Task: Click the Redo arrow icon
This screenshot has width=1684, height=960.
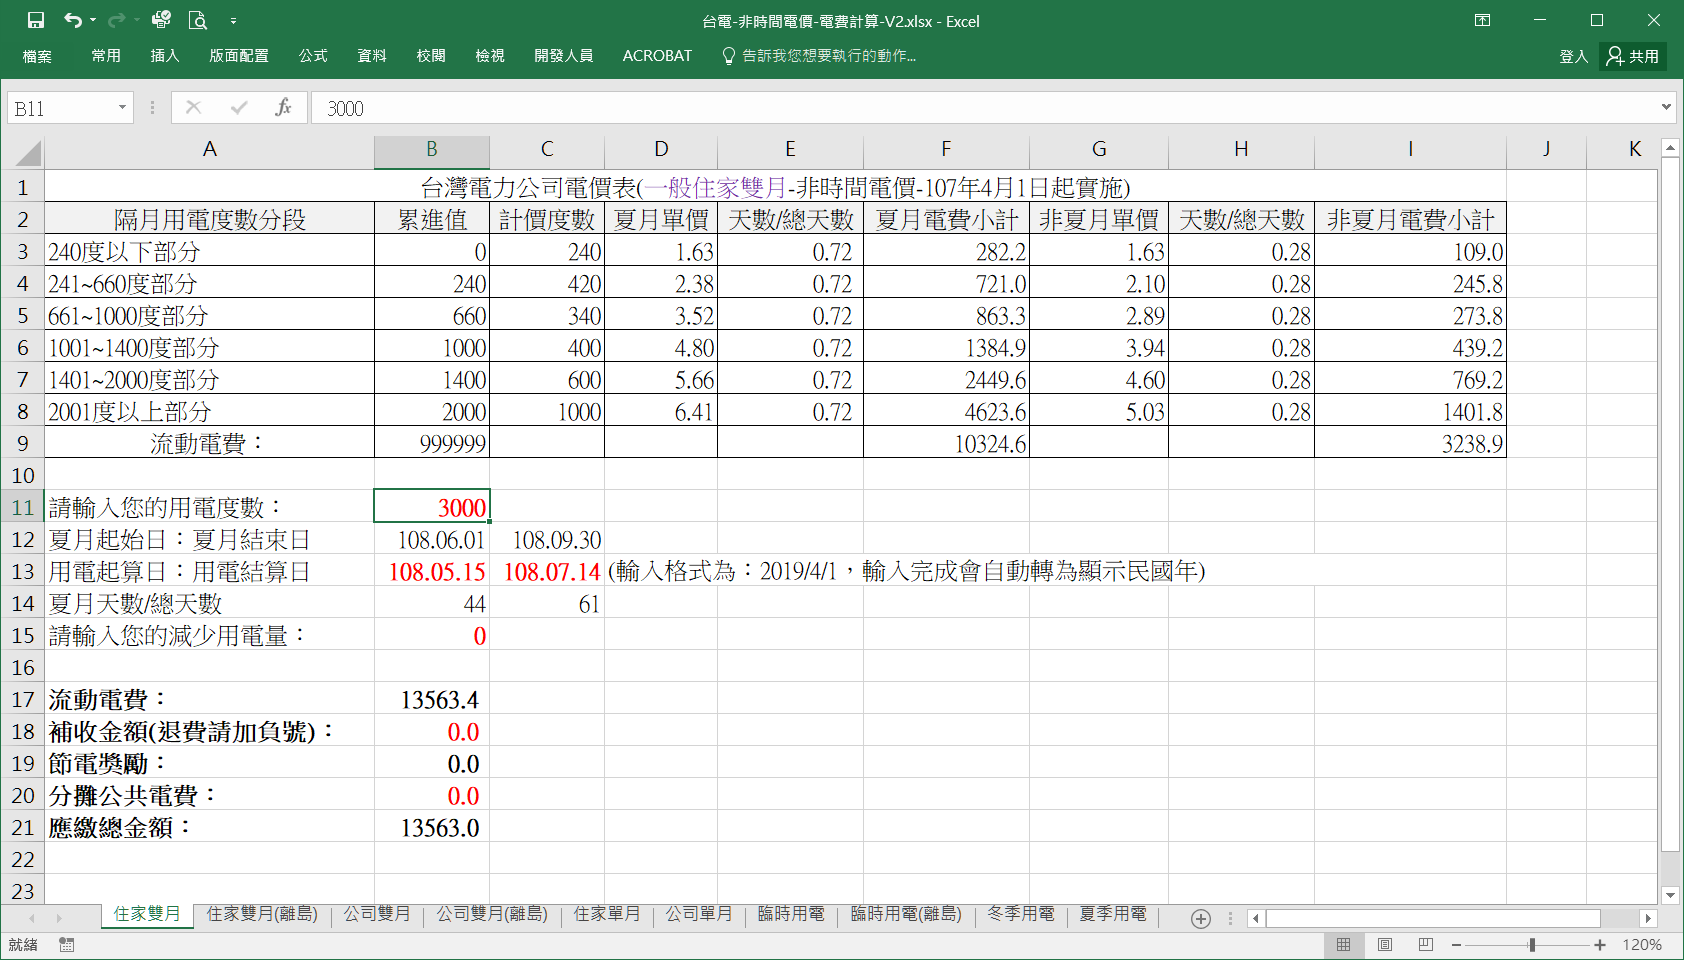Action: click(116, 20)
